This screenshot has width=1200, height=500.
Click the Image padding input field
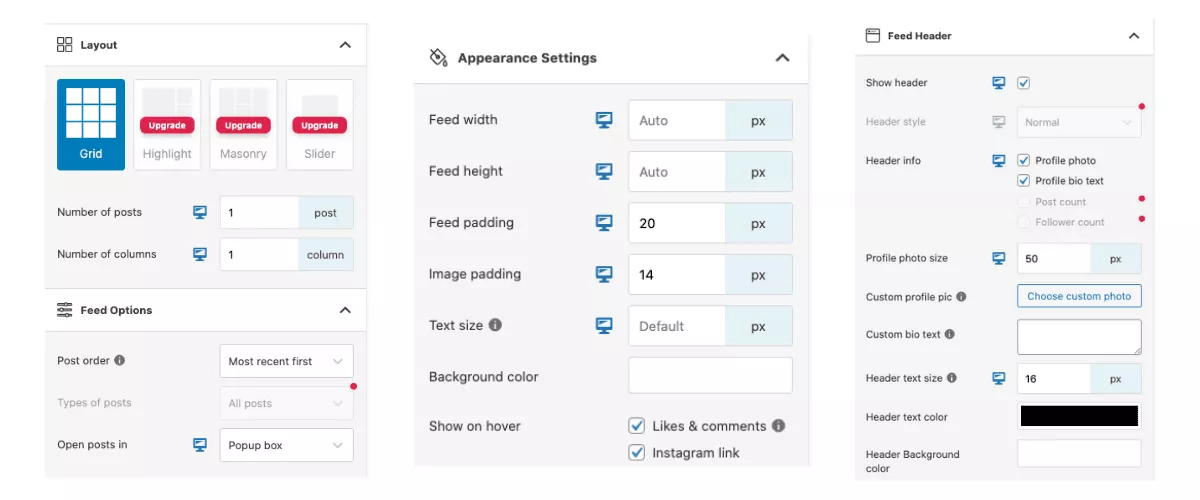coord(677,274)
